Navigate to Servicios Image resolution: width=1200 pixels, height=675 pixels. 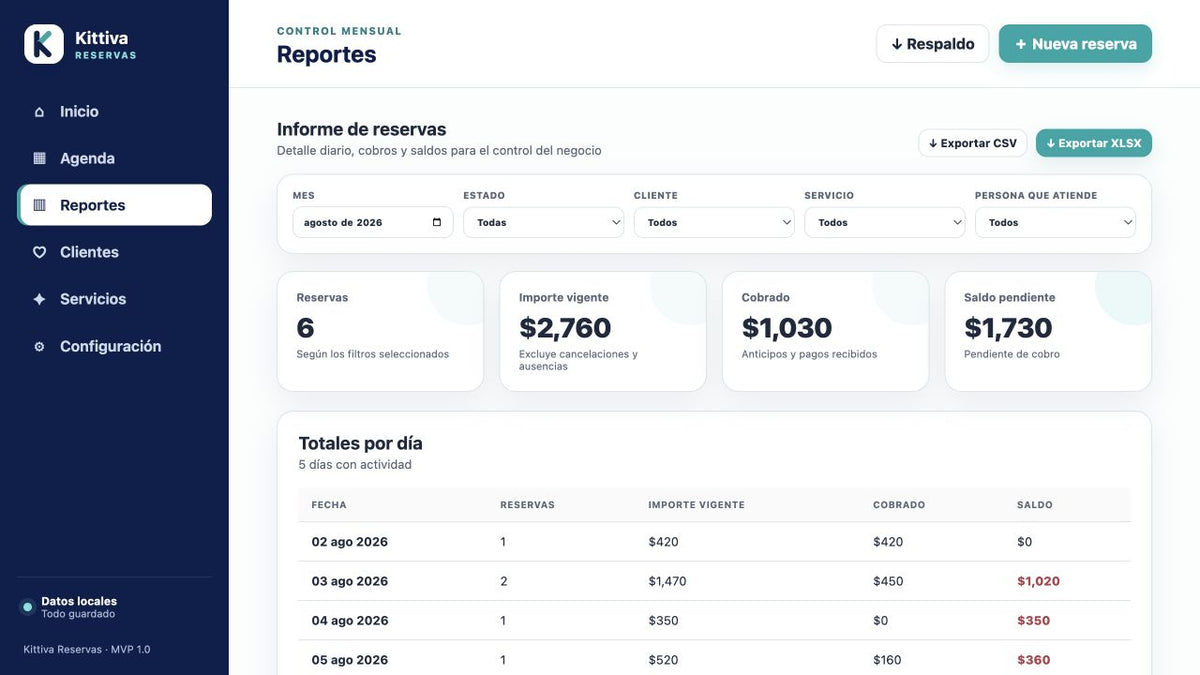coord(114,299)
